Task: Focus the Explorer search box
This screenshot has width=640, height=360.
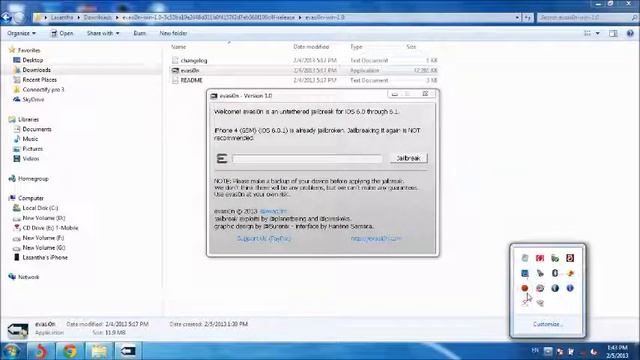Action: point(587,18)
